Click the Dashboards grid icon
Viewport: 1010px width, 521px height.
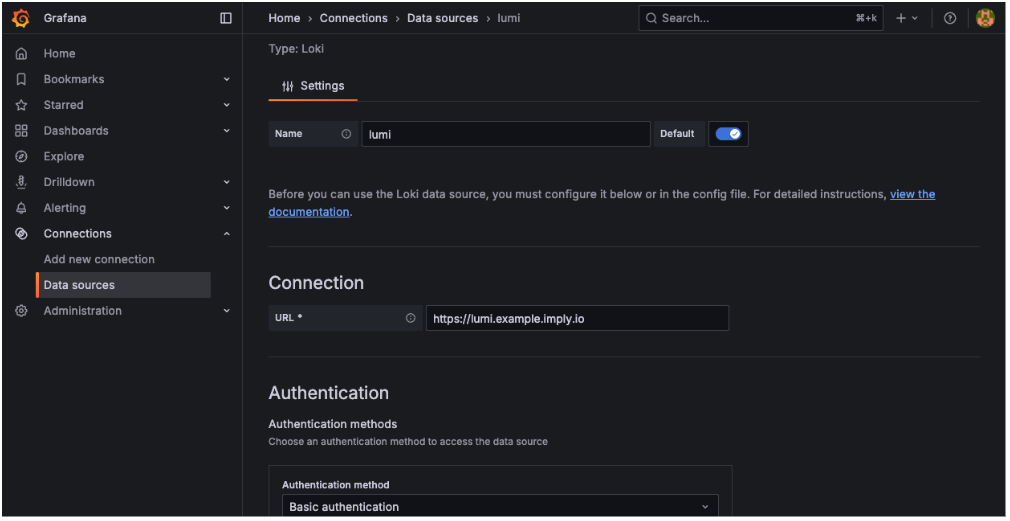point(21,131)
